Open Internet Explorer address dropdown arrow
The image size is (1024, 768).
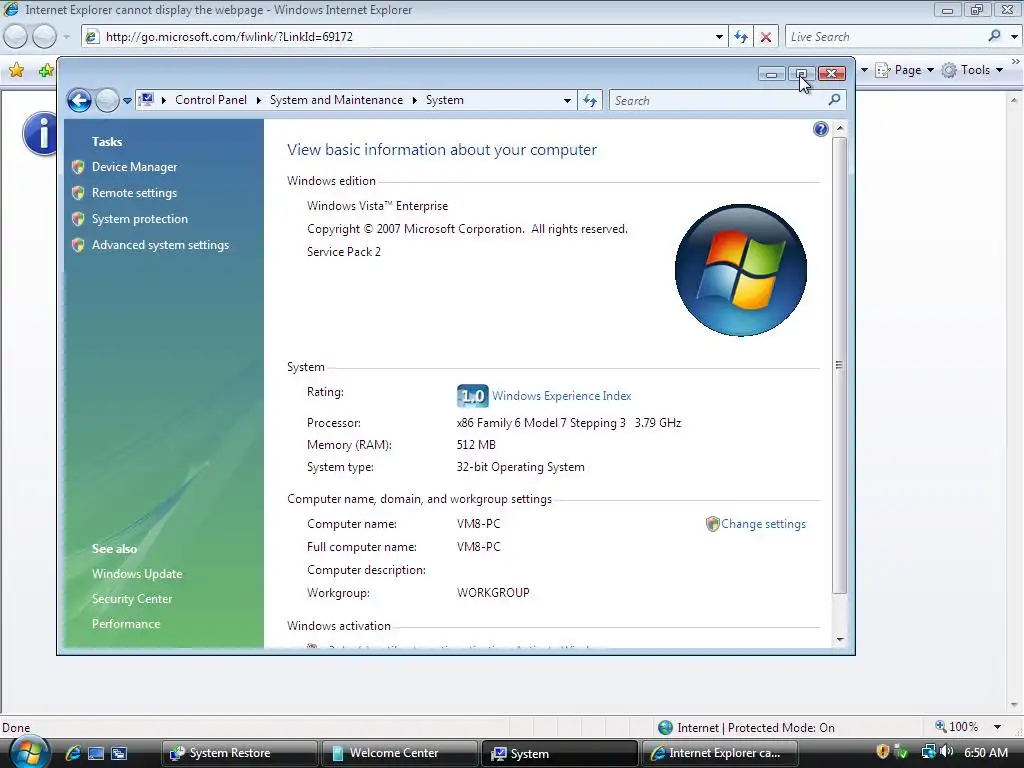point(719,37)
